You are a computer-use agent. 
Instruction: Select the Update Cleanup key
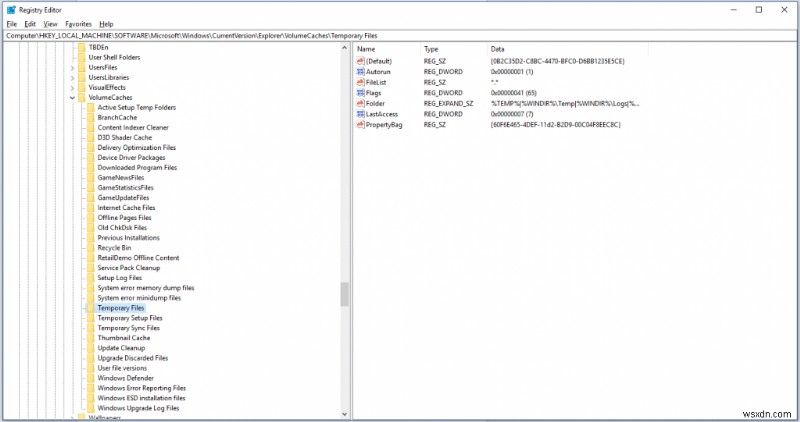[121, 348]
